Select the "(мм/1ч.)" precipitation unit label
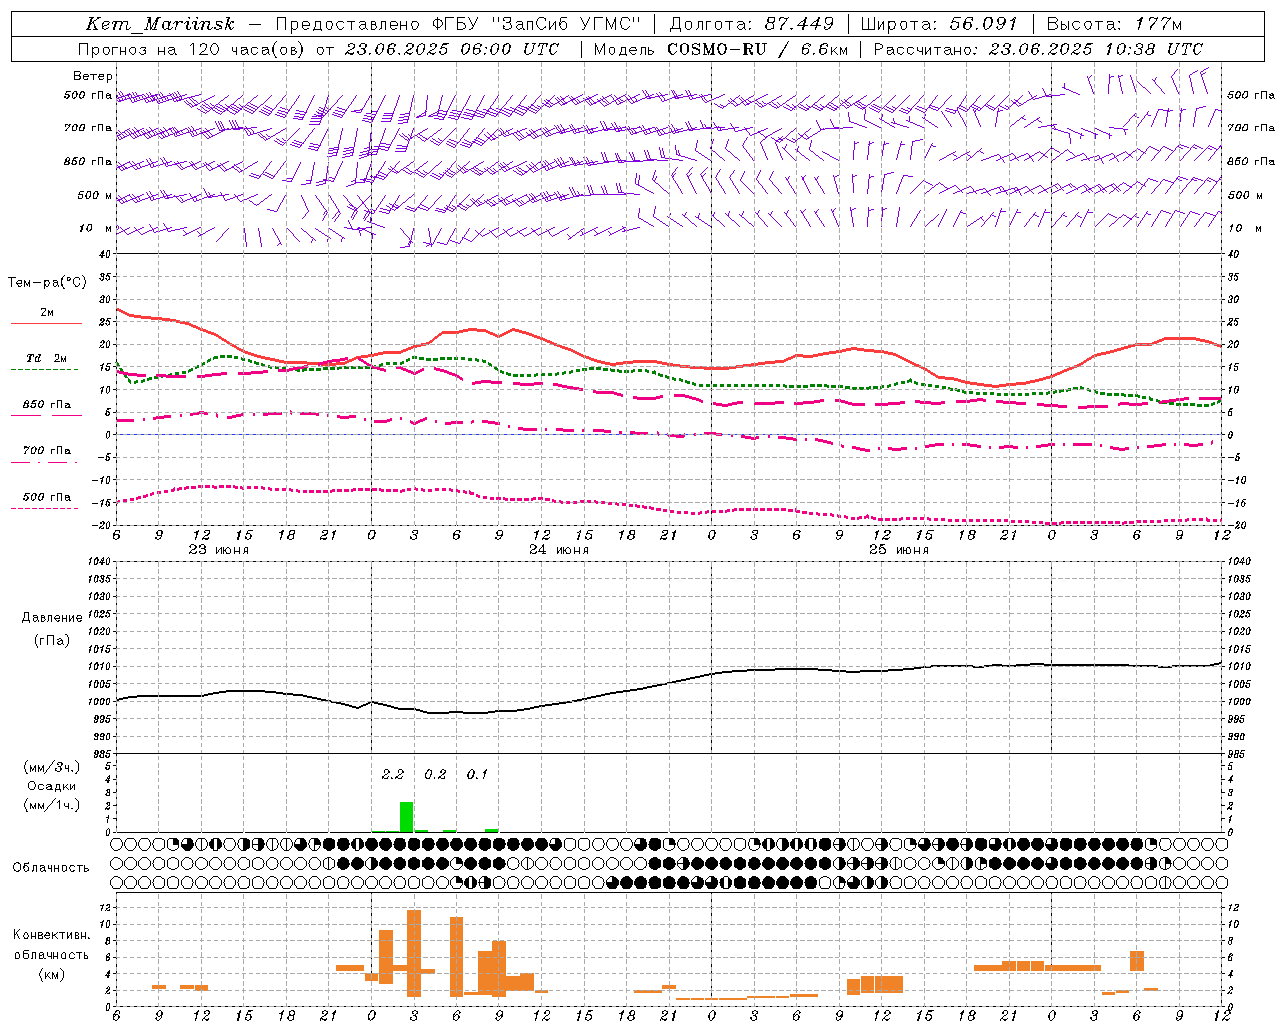This screenshot has height=1024, width=1280. tap(52, 805)
